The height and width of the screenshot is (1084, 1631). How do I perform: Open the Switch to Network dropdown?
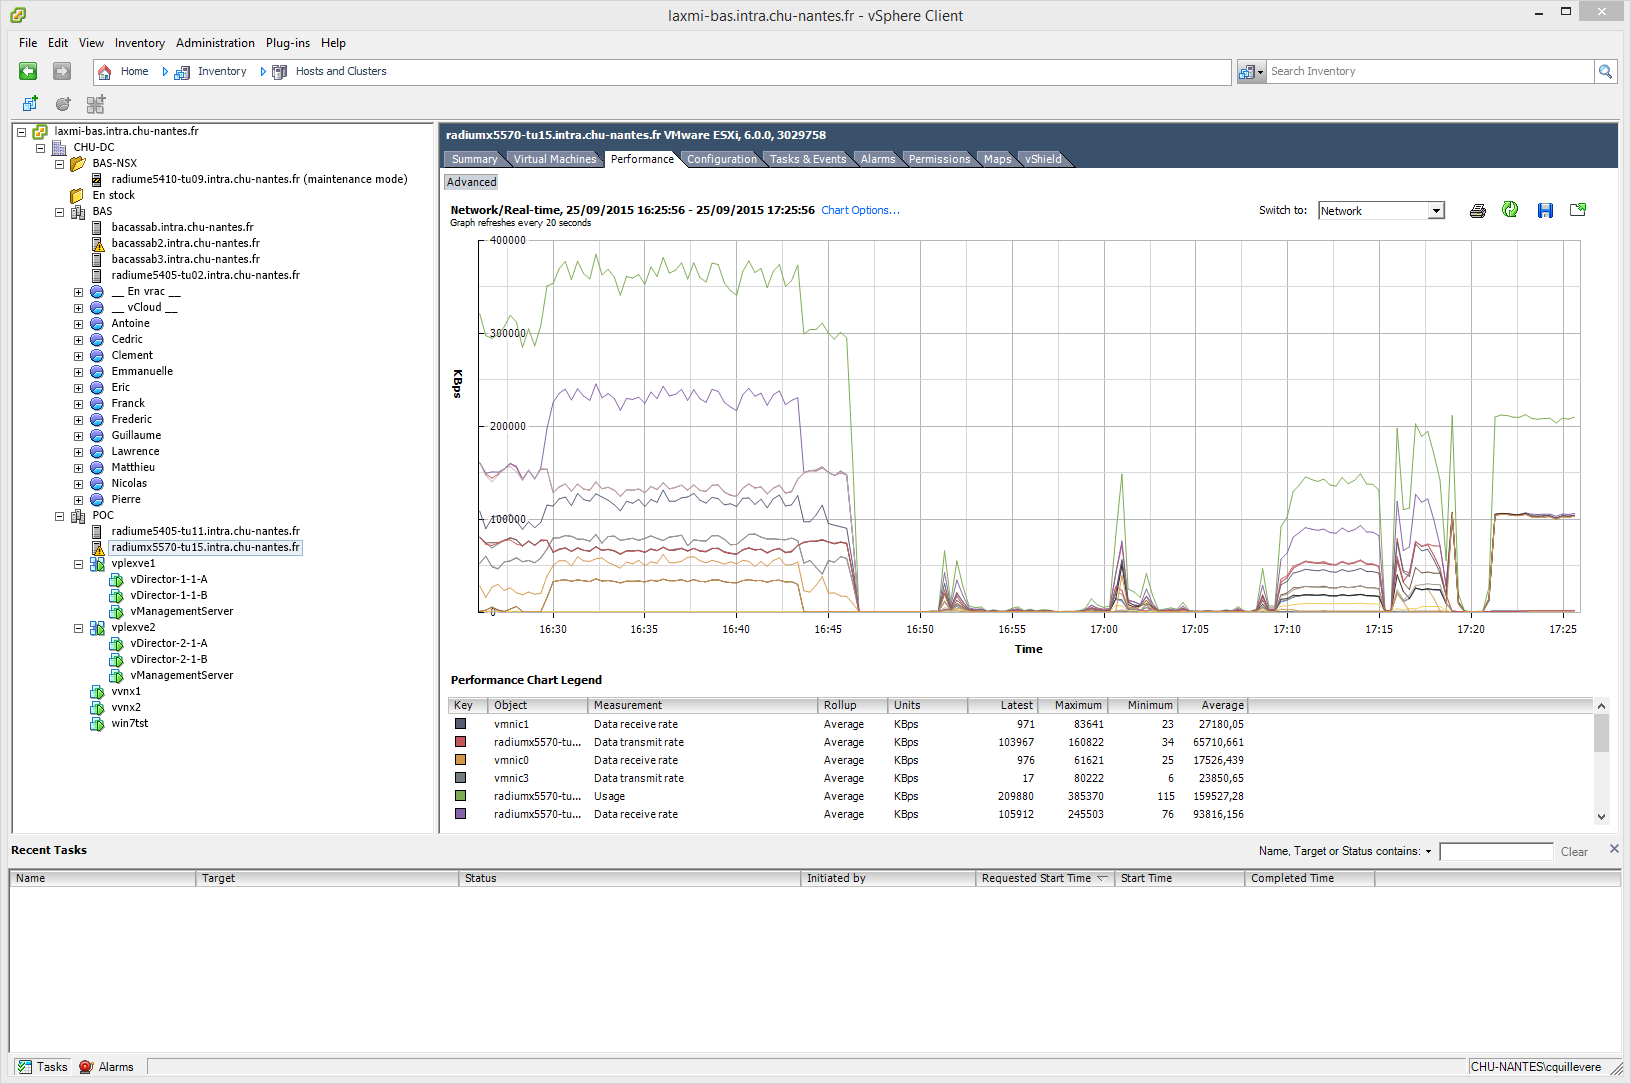1436,211
